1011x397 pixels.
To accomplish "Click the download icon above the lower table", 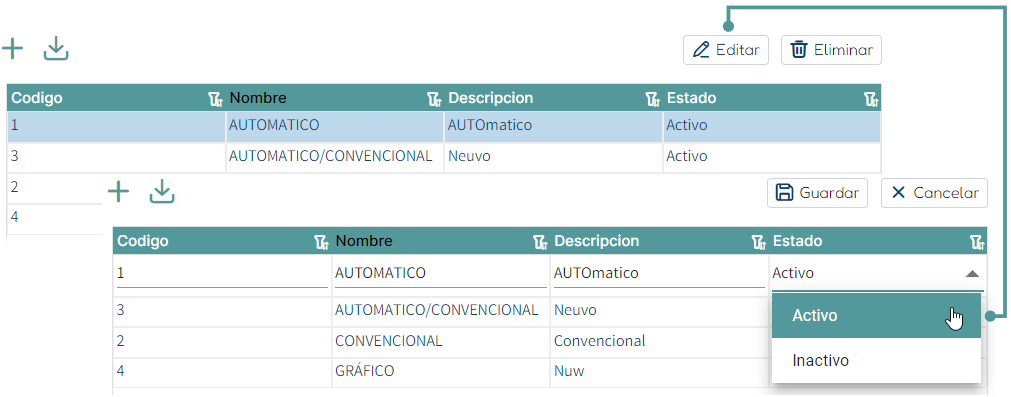I will [162, 192].
